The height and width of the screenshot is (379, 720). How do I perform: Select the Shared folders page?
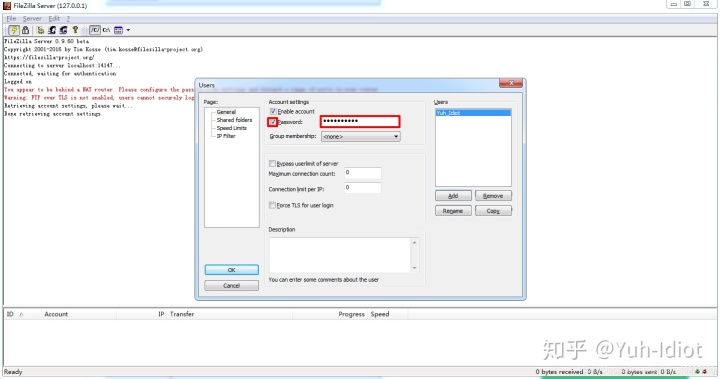[234, 120]
